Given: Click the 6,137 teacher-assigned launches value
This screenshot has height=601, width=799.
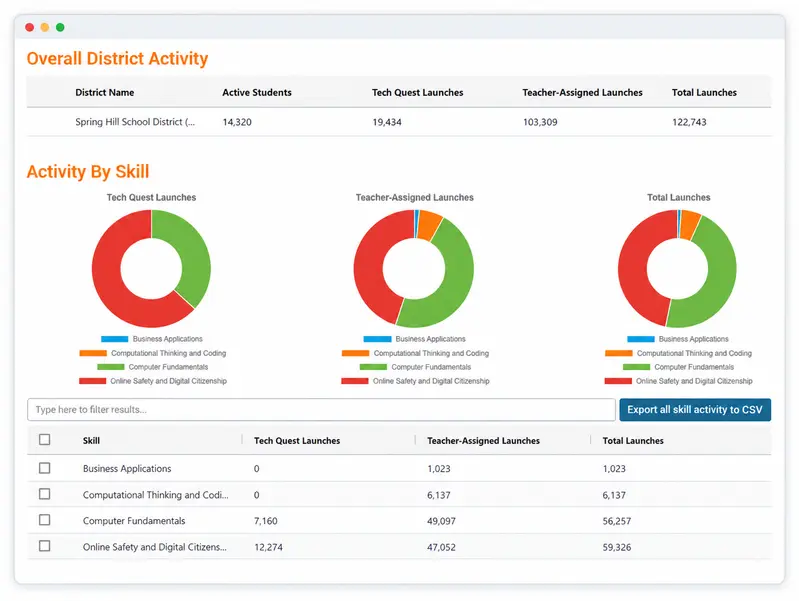Looking at the screenshot, I should [439, 495].
